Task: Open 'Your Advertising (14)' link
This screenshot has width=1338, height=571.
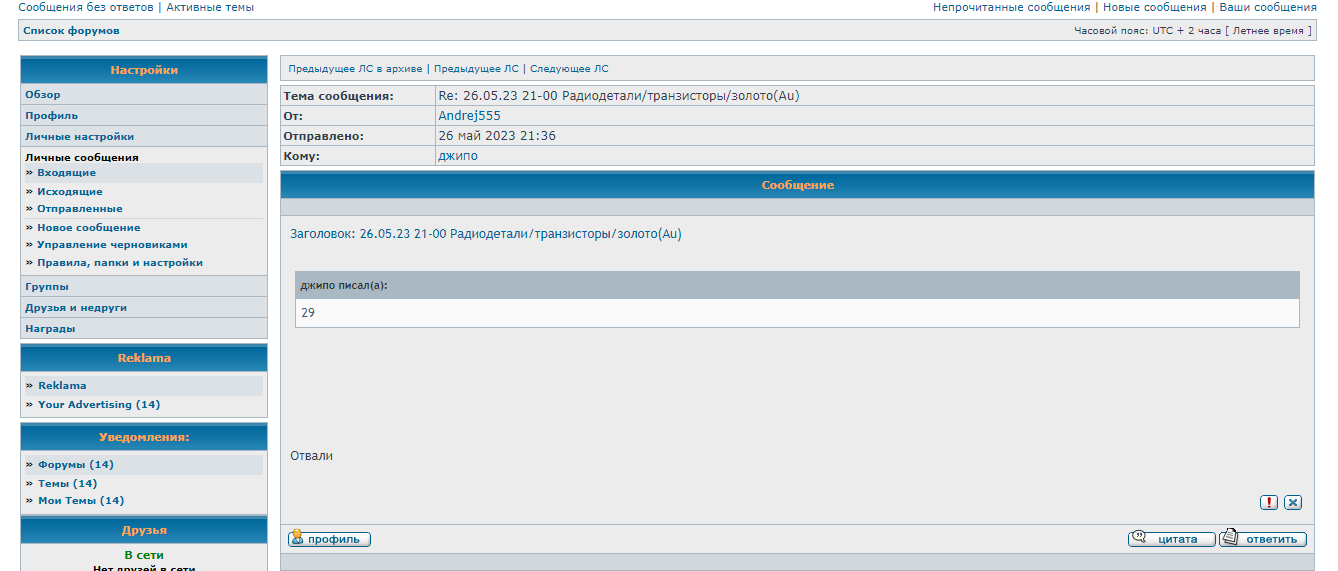Action: click(x=99, y=404)
